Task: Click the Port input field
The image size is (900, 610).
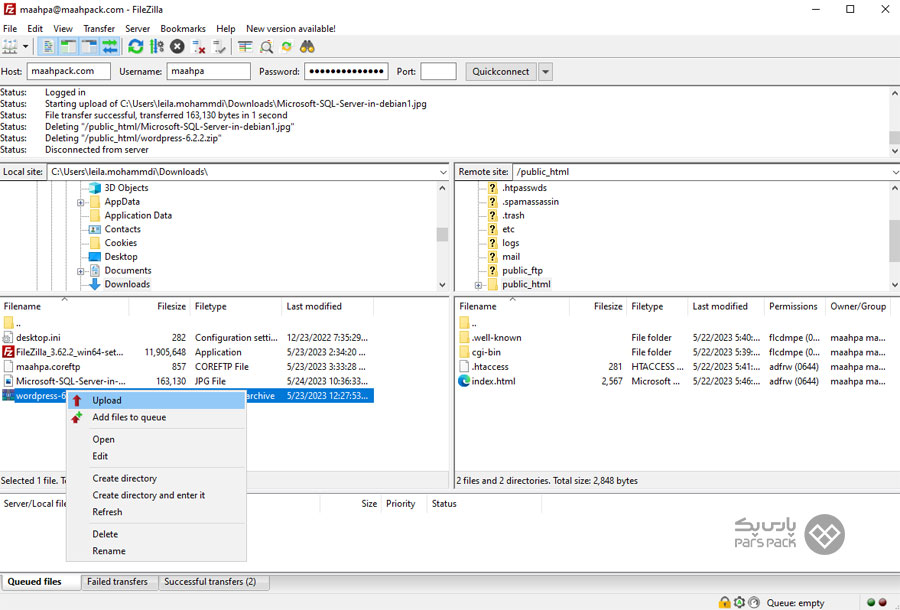Action: point(438,71)
